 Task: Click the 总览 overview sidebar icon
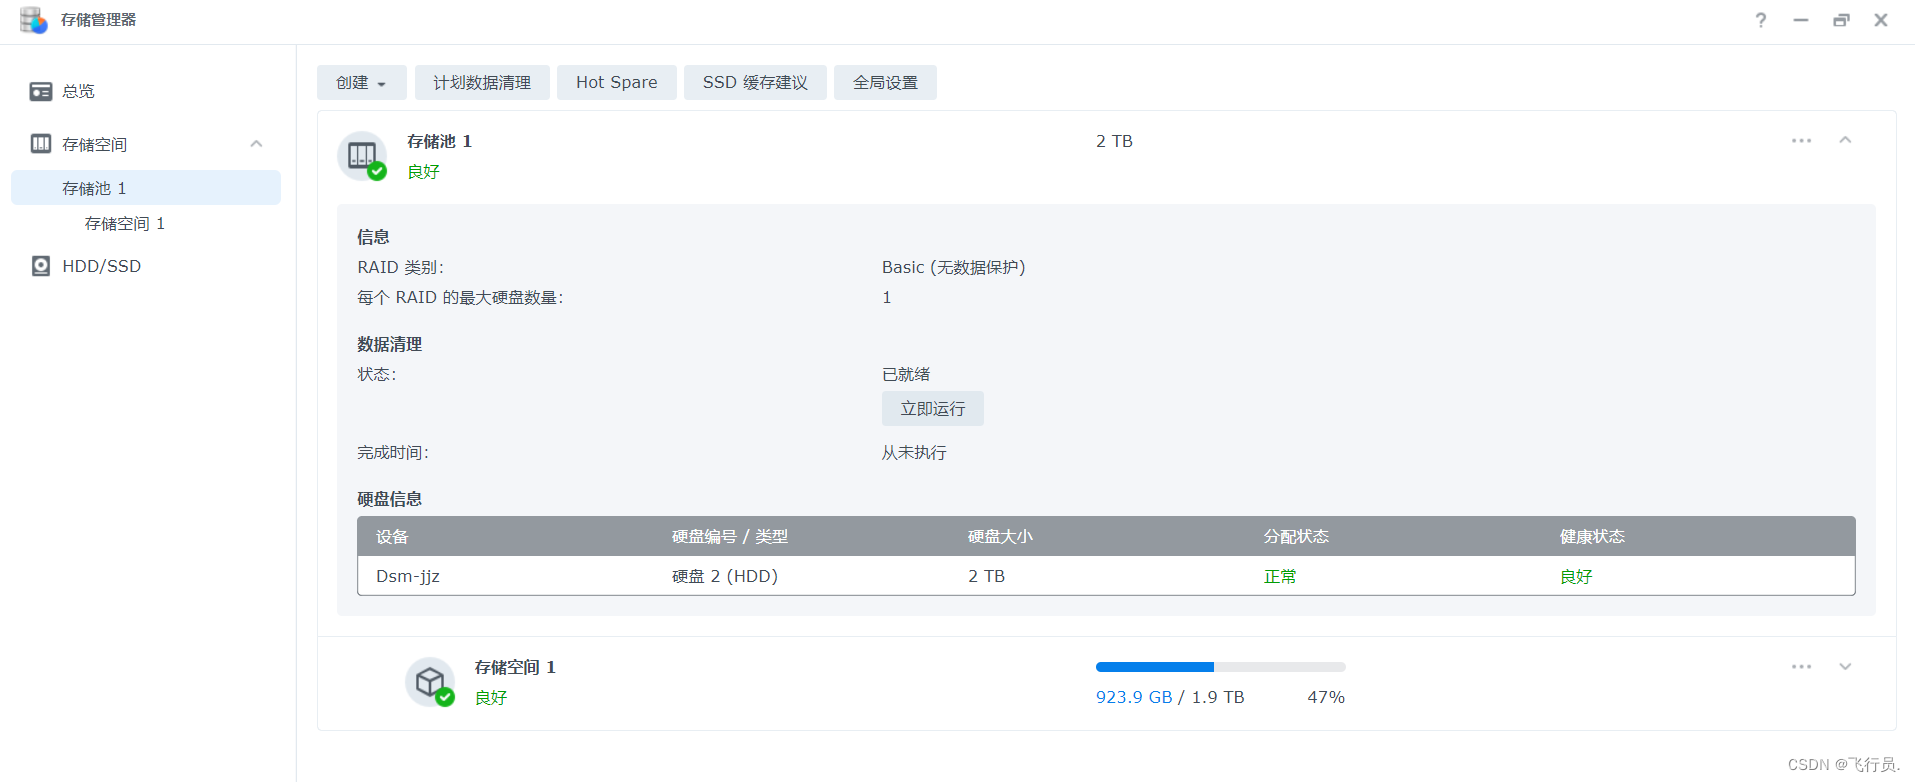pos(41,92)
